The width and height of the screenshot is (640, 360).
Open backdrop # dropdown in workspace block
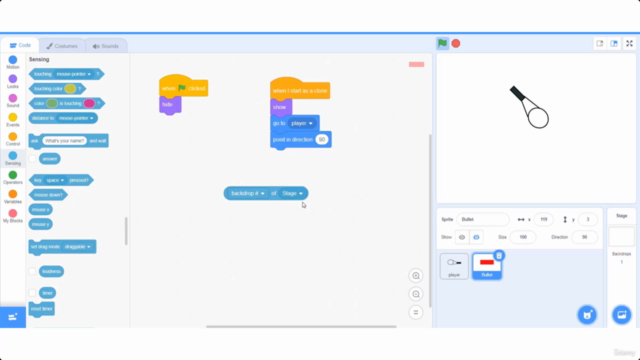pyautogui.click(x=248, y=193)
